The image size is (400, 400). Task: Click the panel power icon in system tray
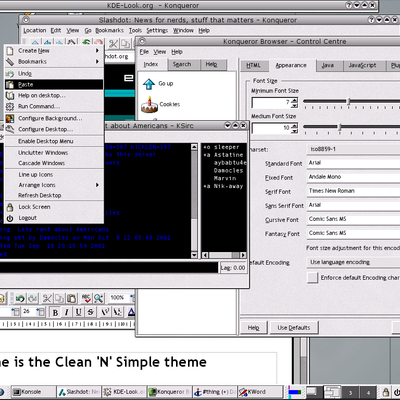tap(397, 392)
